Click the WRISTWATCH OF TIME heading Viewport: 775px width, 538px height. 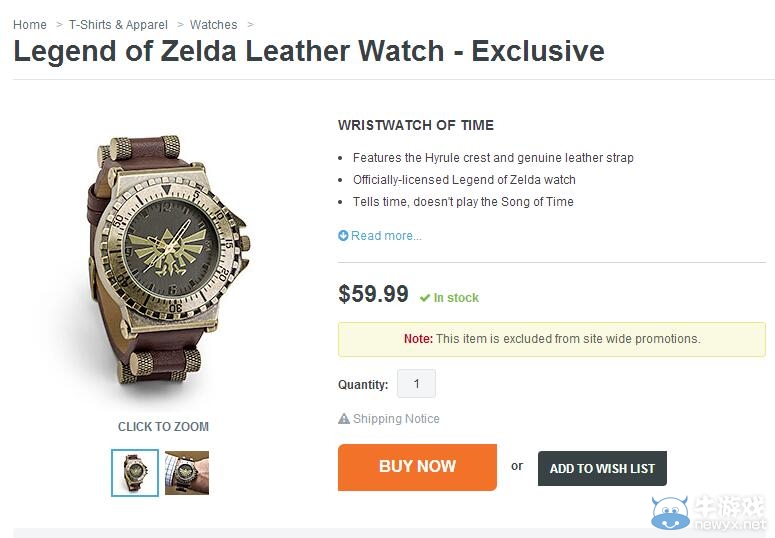[416, 125]
